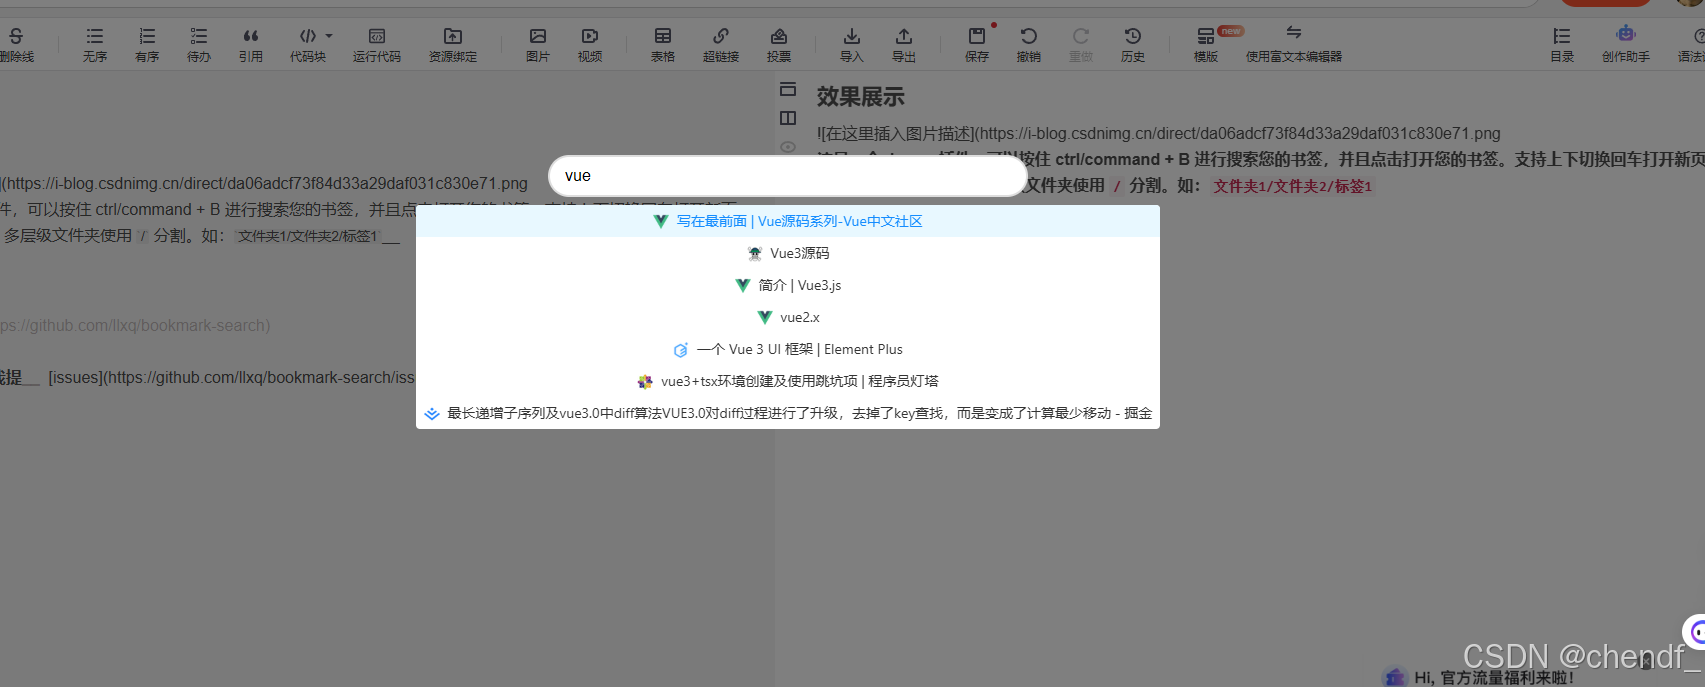Screen dimensions: 1705x687
Task: Click the top icon of preview layout strip
Action: point(788,89)
